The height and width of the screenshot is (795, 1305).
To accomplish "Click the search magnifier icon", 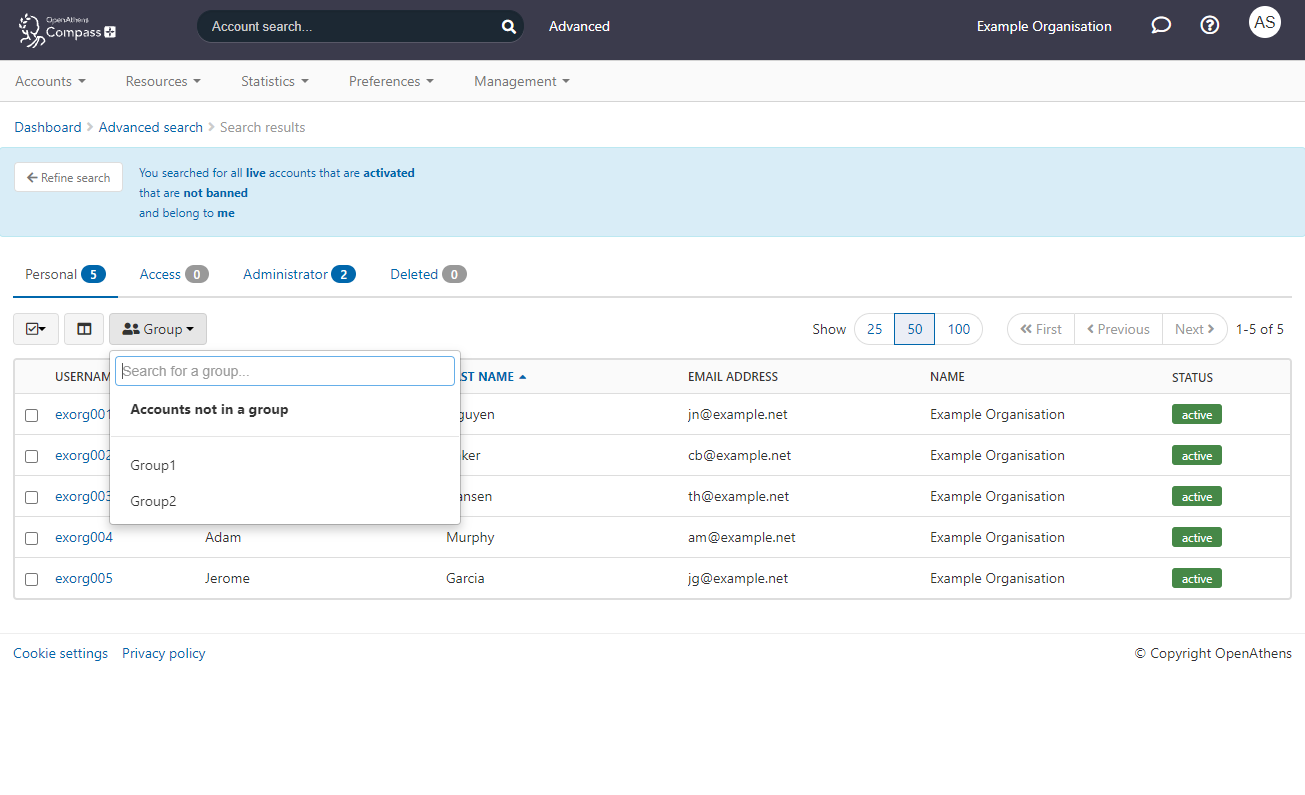I will (508, 27).
